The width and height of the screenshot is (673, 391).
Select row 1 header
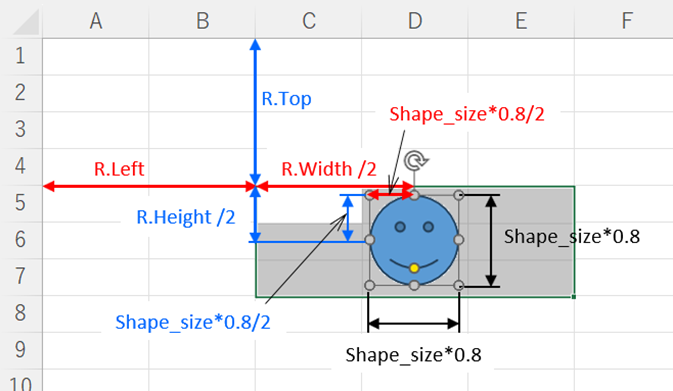tap(21, 56)
